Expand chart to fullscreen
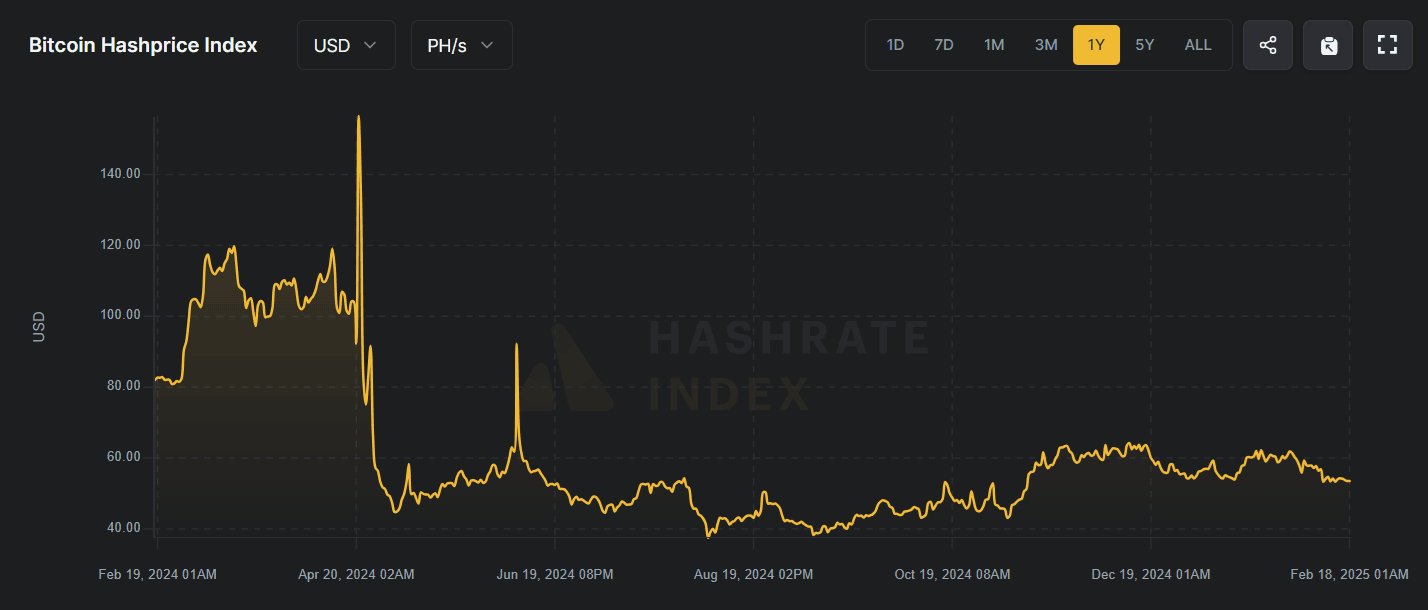The image size is (1428, 610). click(x=1387, y=45)
